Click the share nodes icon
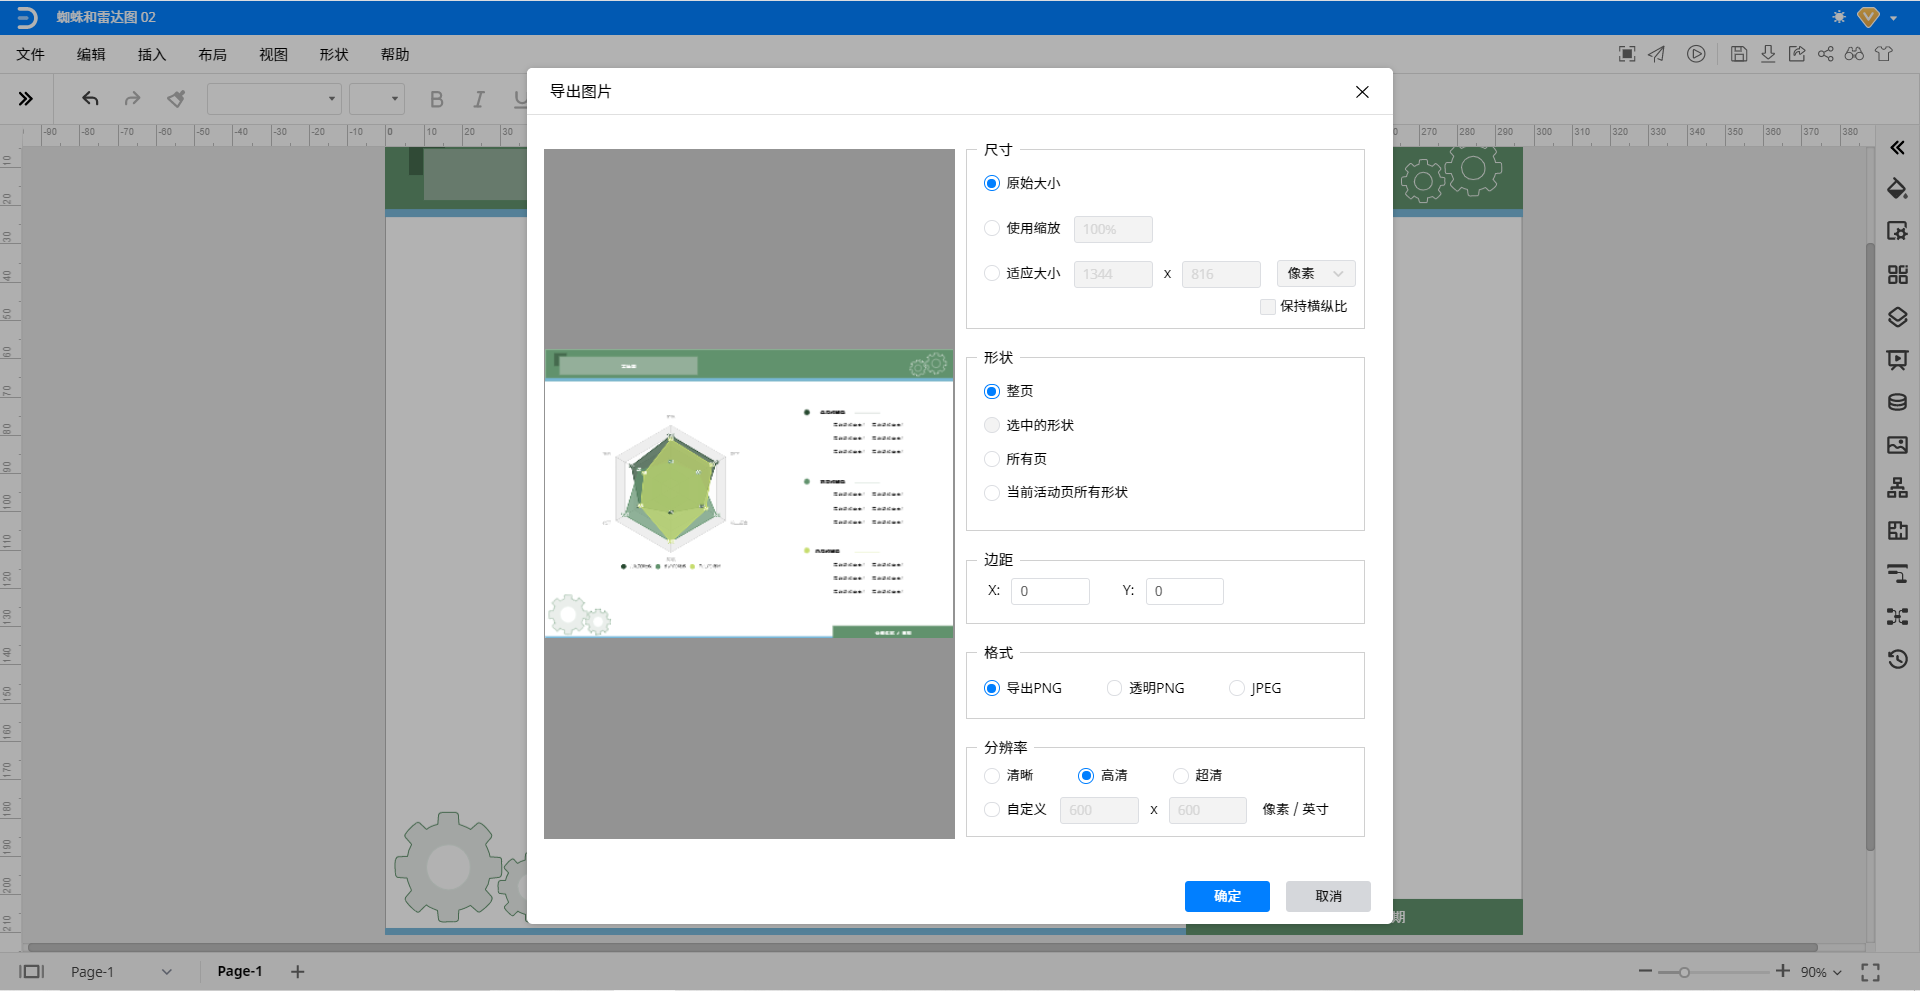The height and width of the screenshot is (991, 1920). 1826,54
